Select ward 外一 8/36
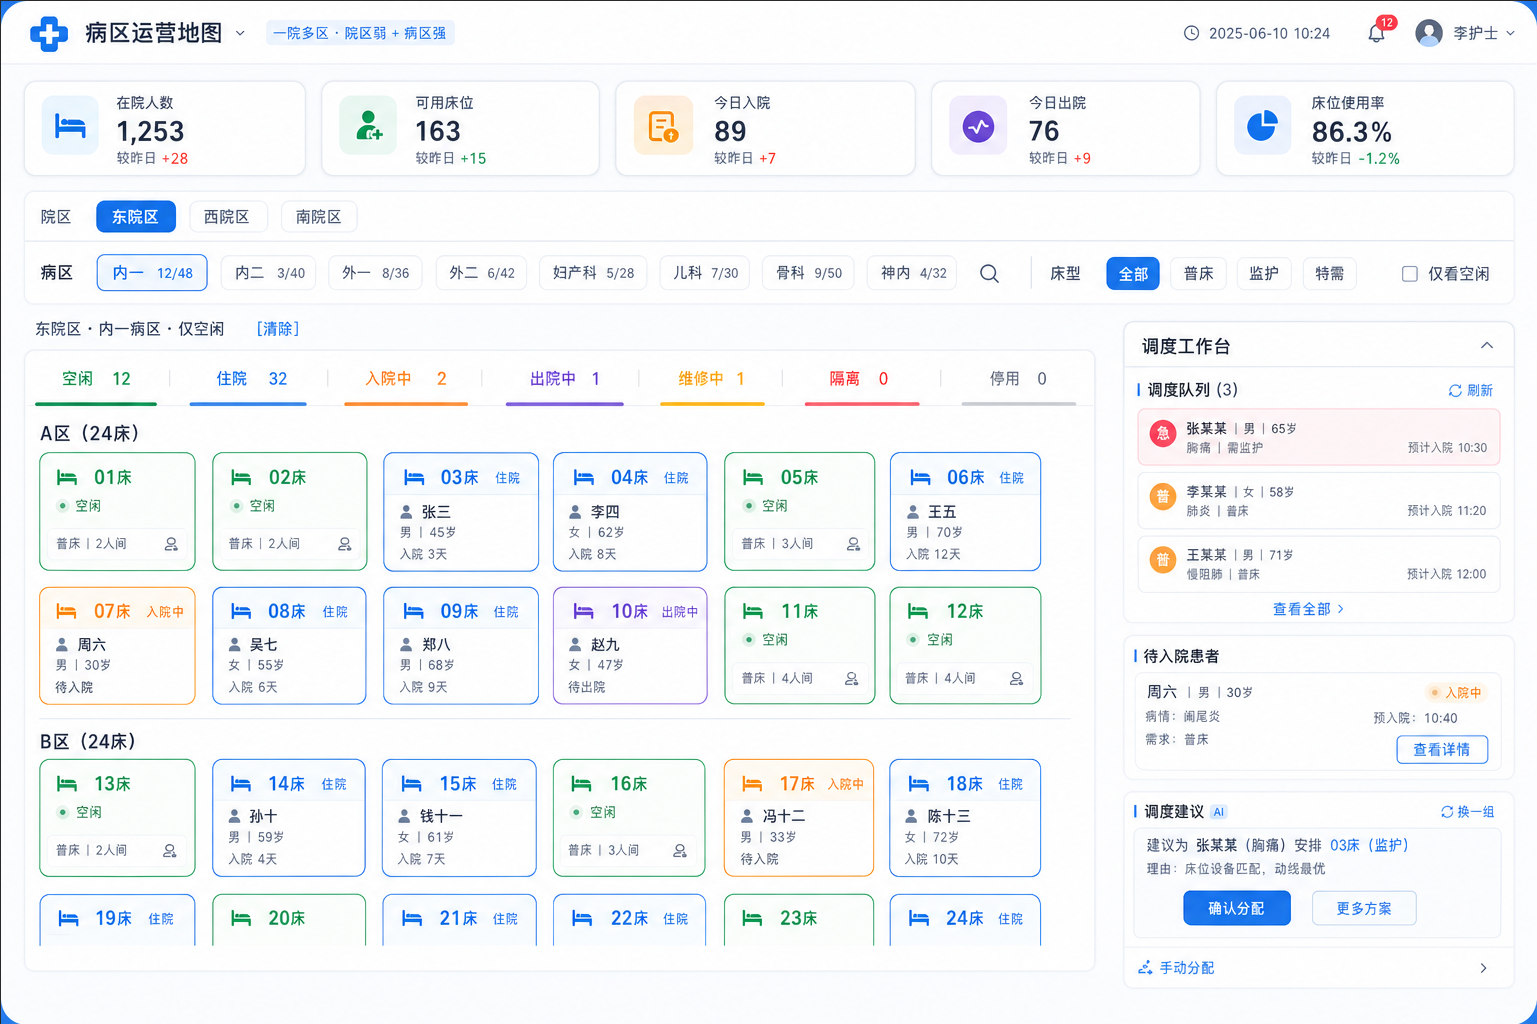This screenshot has height=1024, width=1537. pos(375,273)
